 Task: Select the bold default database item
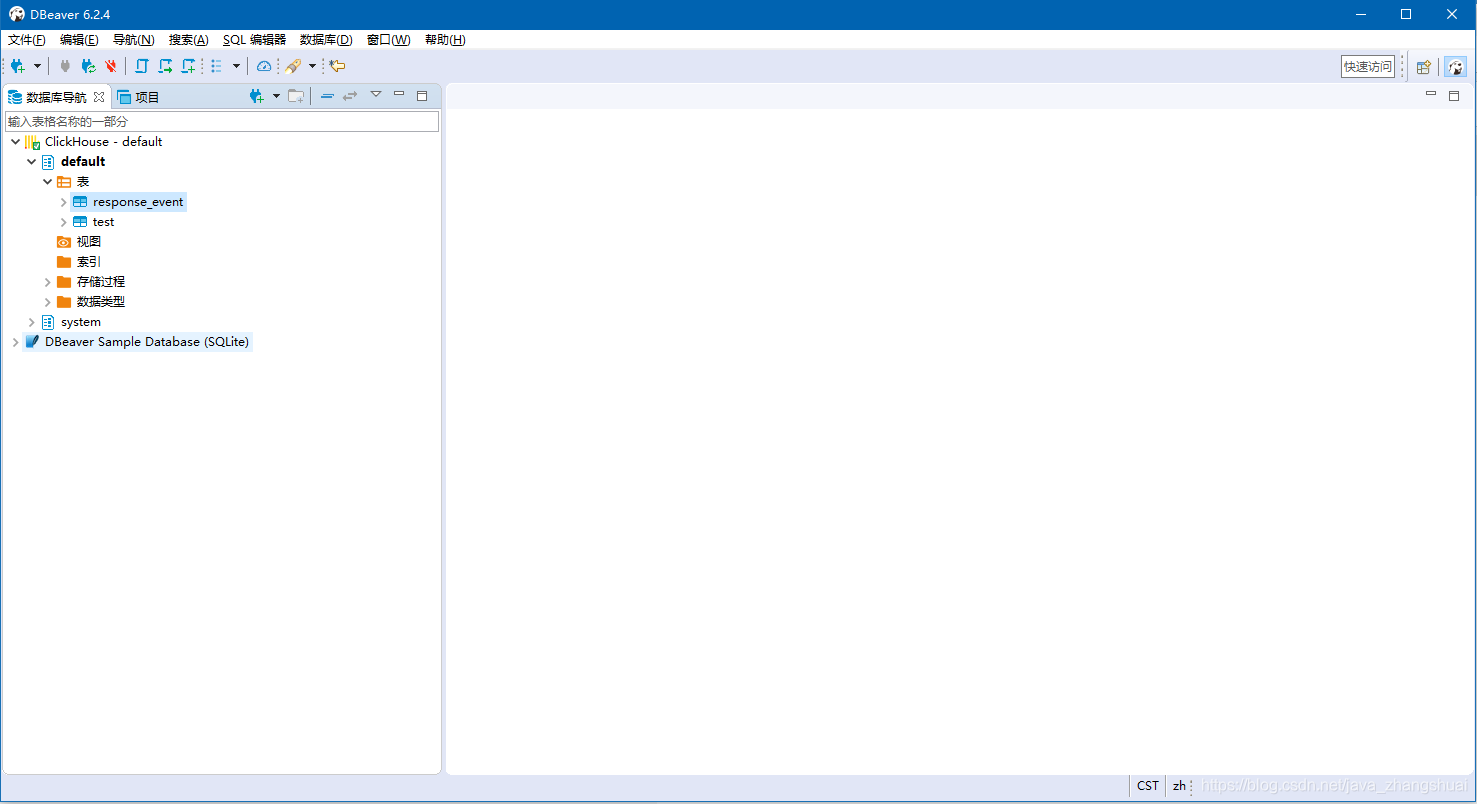83,162
